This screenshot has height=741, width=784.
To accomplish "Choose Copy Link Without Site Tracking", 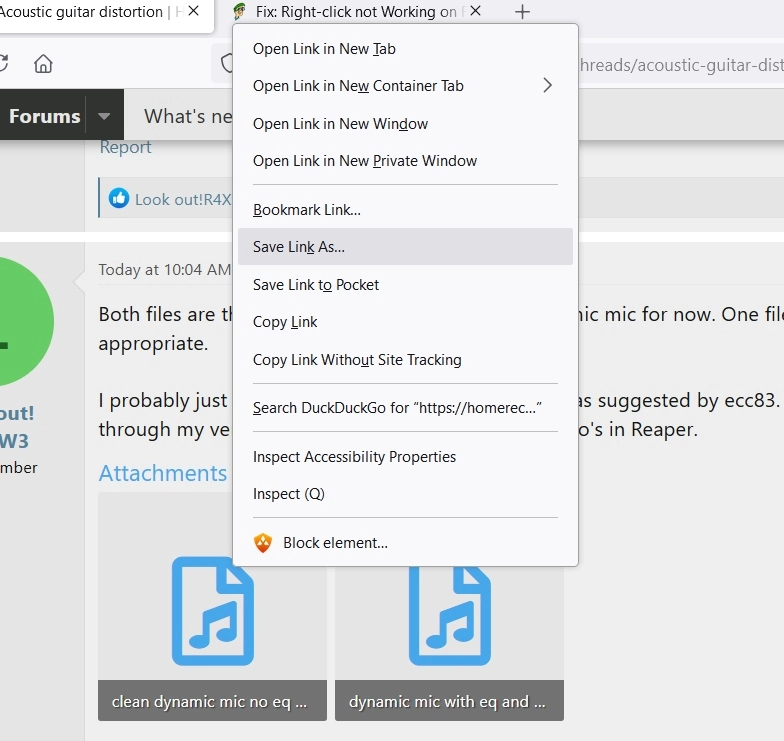I will tap(405, 360).
